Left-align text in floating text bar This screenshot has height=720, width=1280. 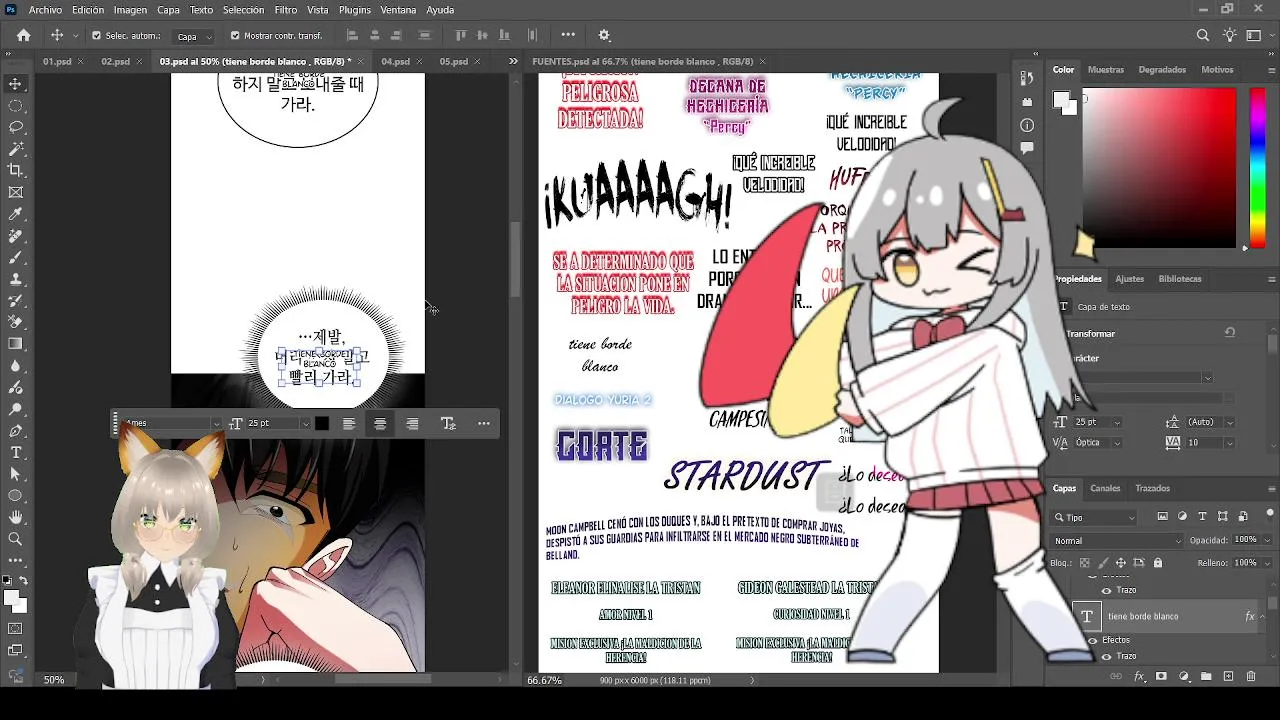pos(348,424)
